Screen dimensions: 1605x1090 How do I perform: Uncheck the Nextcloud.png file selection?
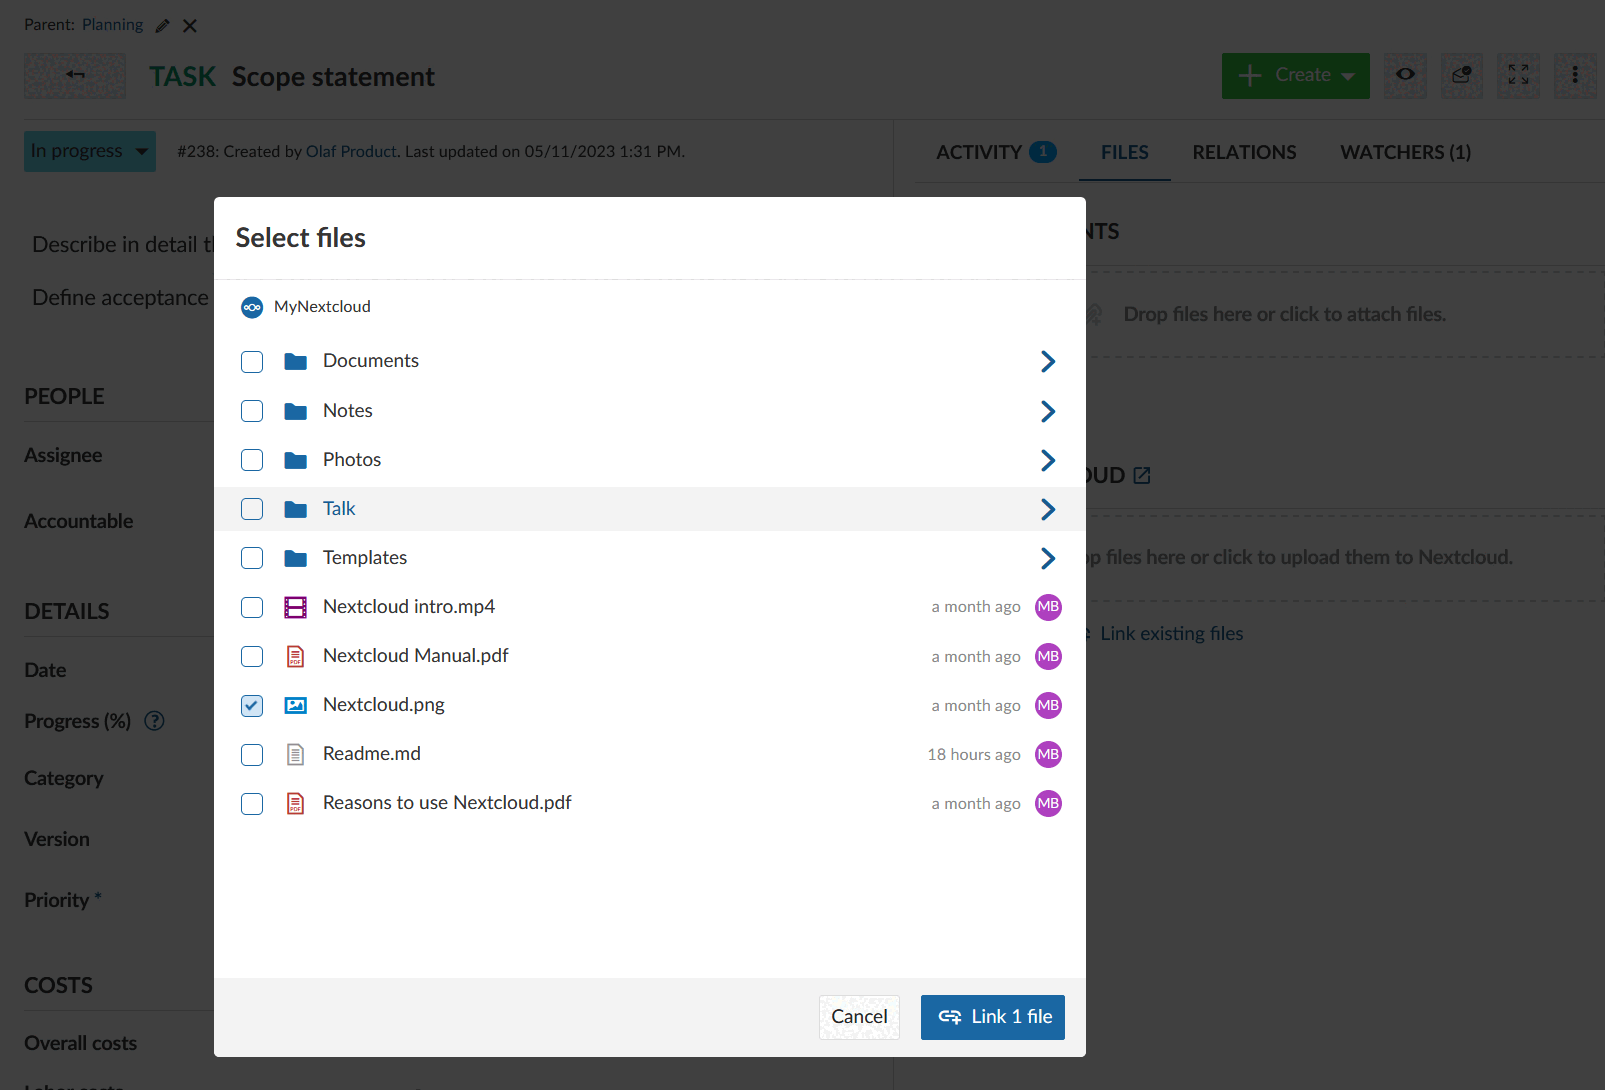coord(251,705)
